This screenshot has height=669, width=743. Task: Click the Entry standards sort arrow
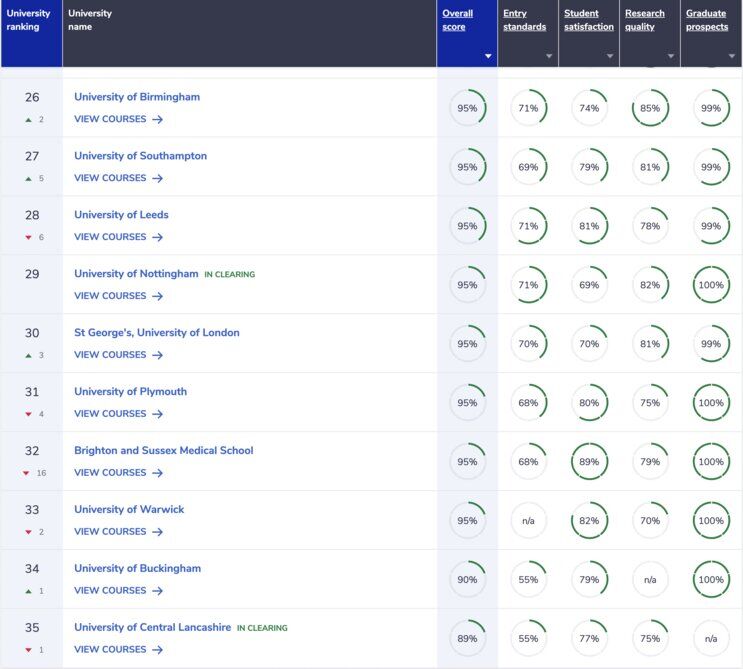point(549,56)
